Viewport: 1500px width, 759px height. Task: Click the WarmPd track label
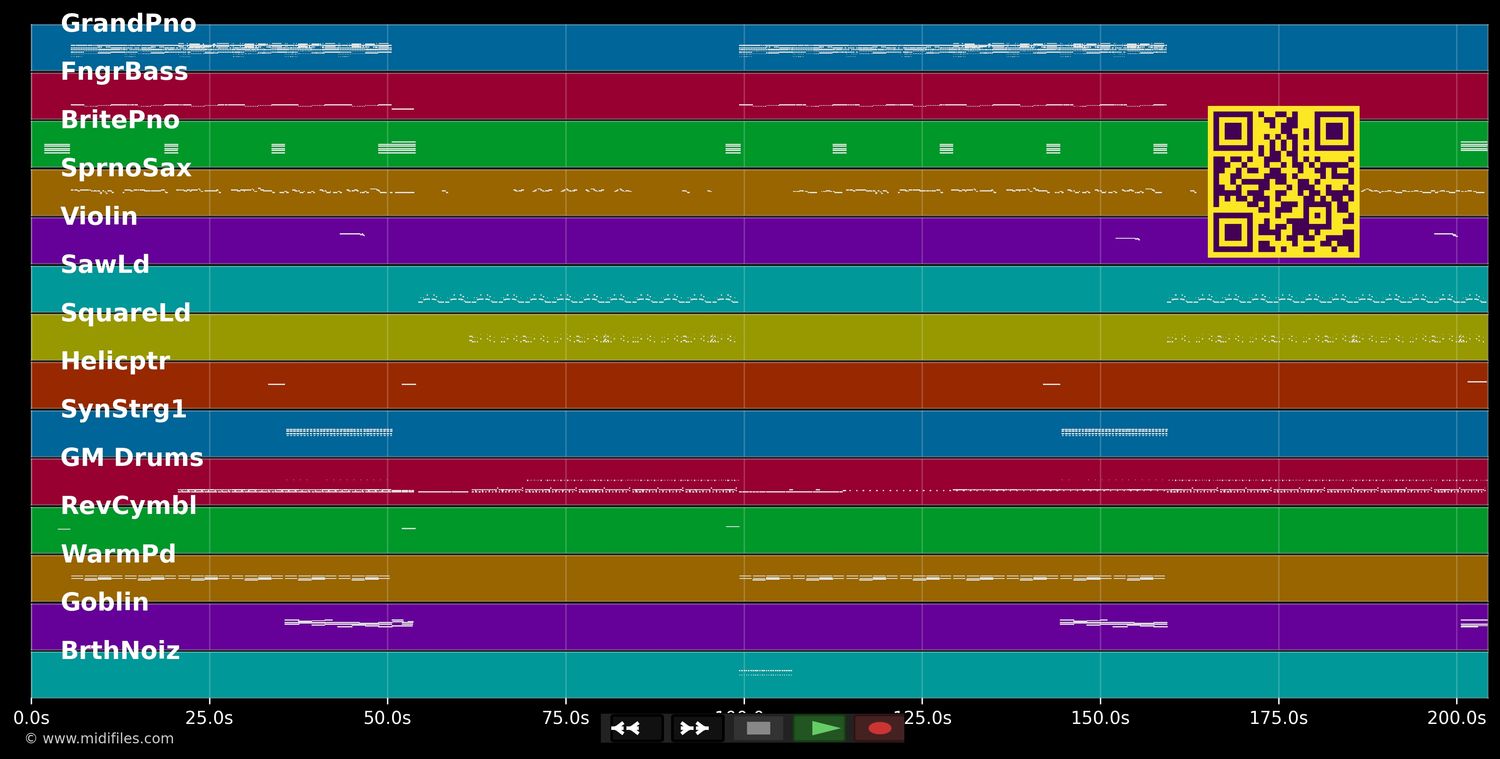pos(118,555)
